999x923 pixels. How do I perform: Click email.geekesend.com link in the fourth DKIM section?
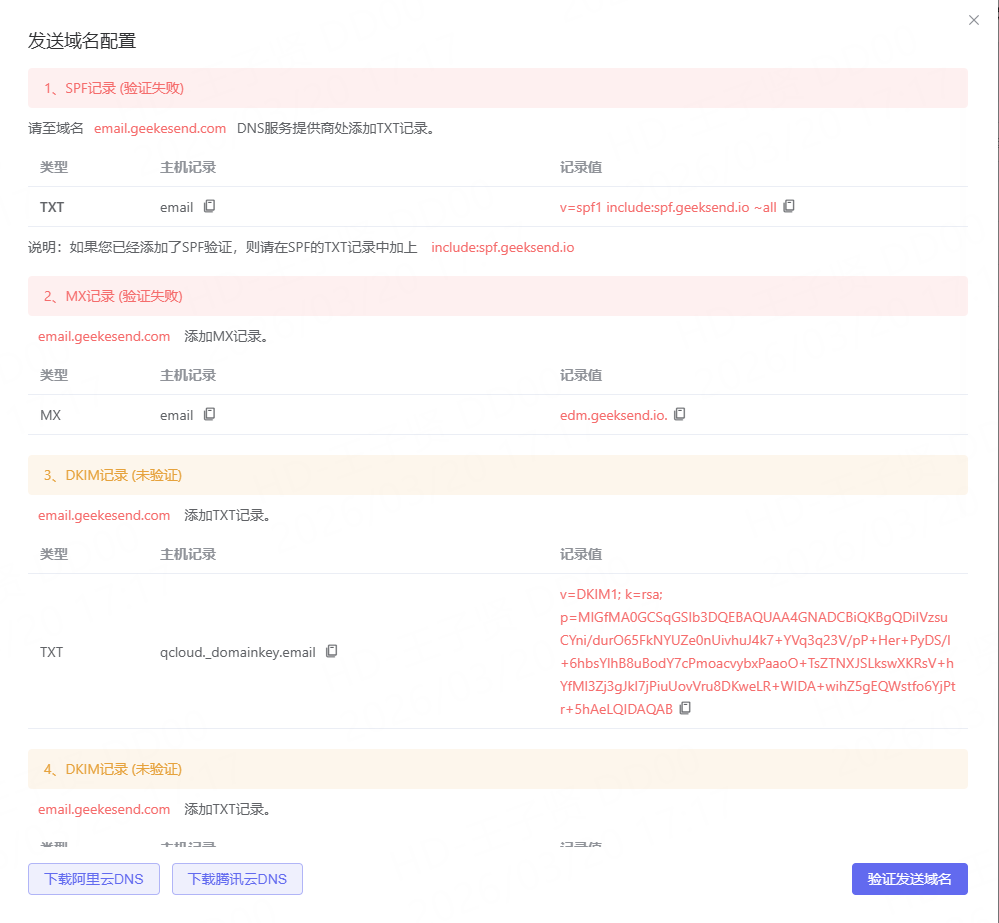(104, 809)
